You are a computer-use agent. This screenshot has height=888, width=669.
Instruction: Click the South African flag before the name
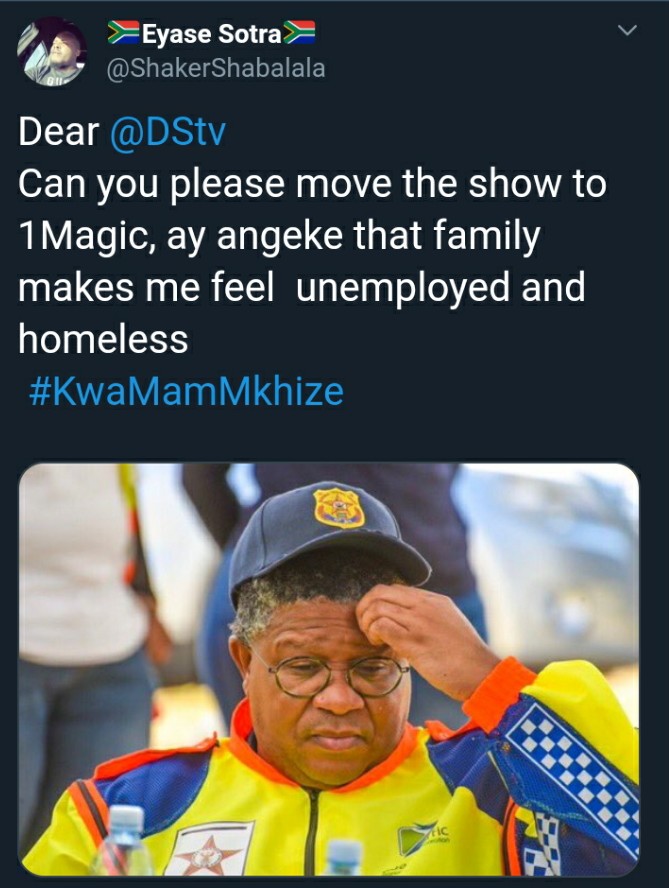[x=123, y=33]
